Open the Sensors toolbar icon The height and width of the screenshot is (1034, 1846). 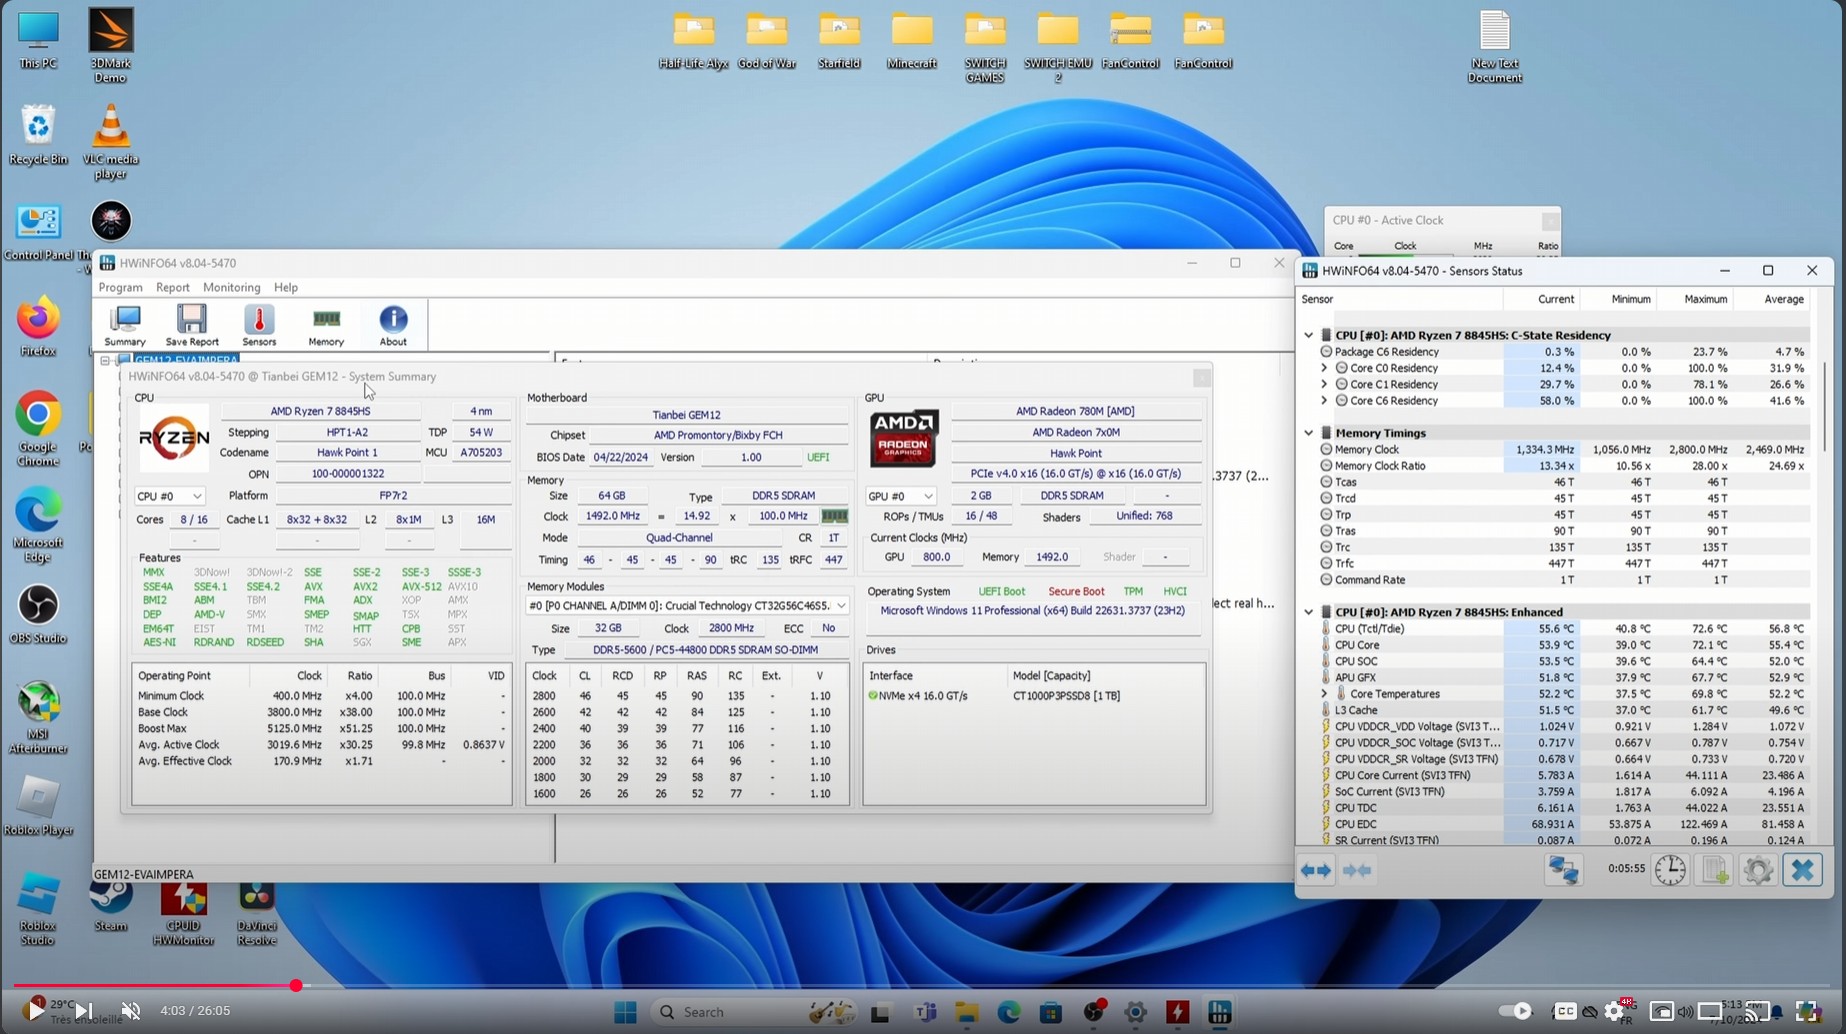259,325
